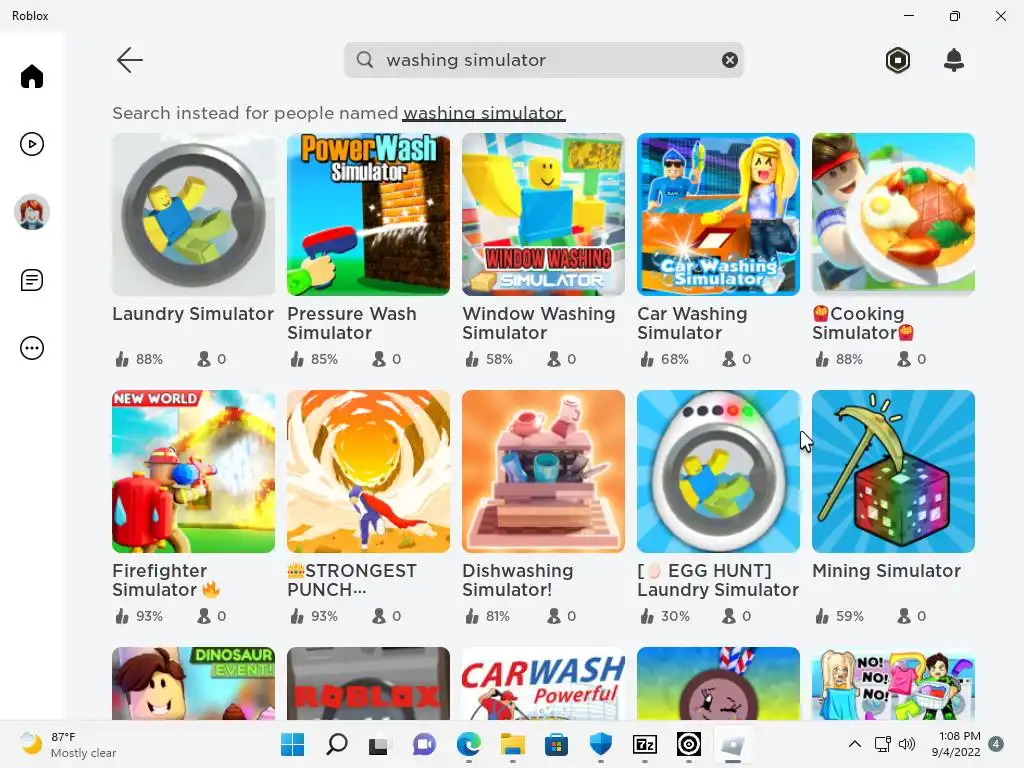Open the Mining Simulator game thumbnail
The height and width of the screenshot is (768, 1024).
pos(893,472)
